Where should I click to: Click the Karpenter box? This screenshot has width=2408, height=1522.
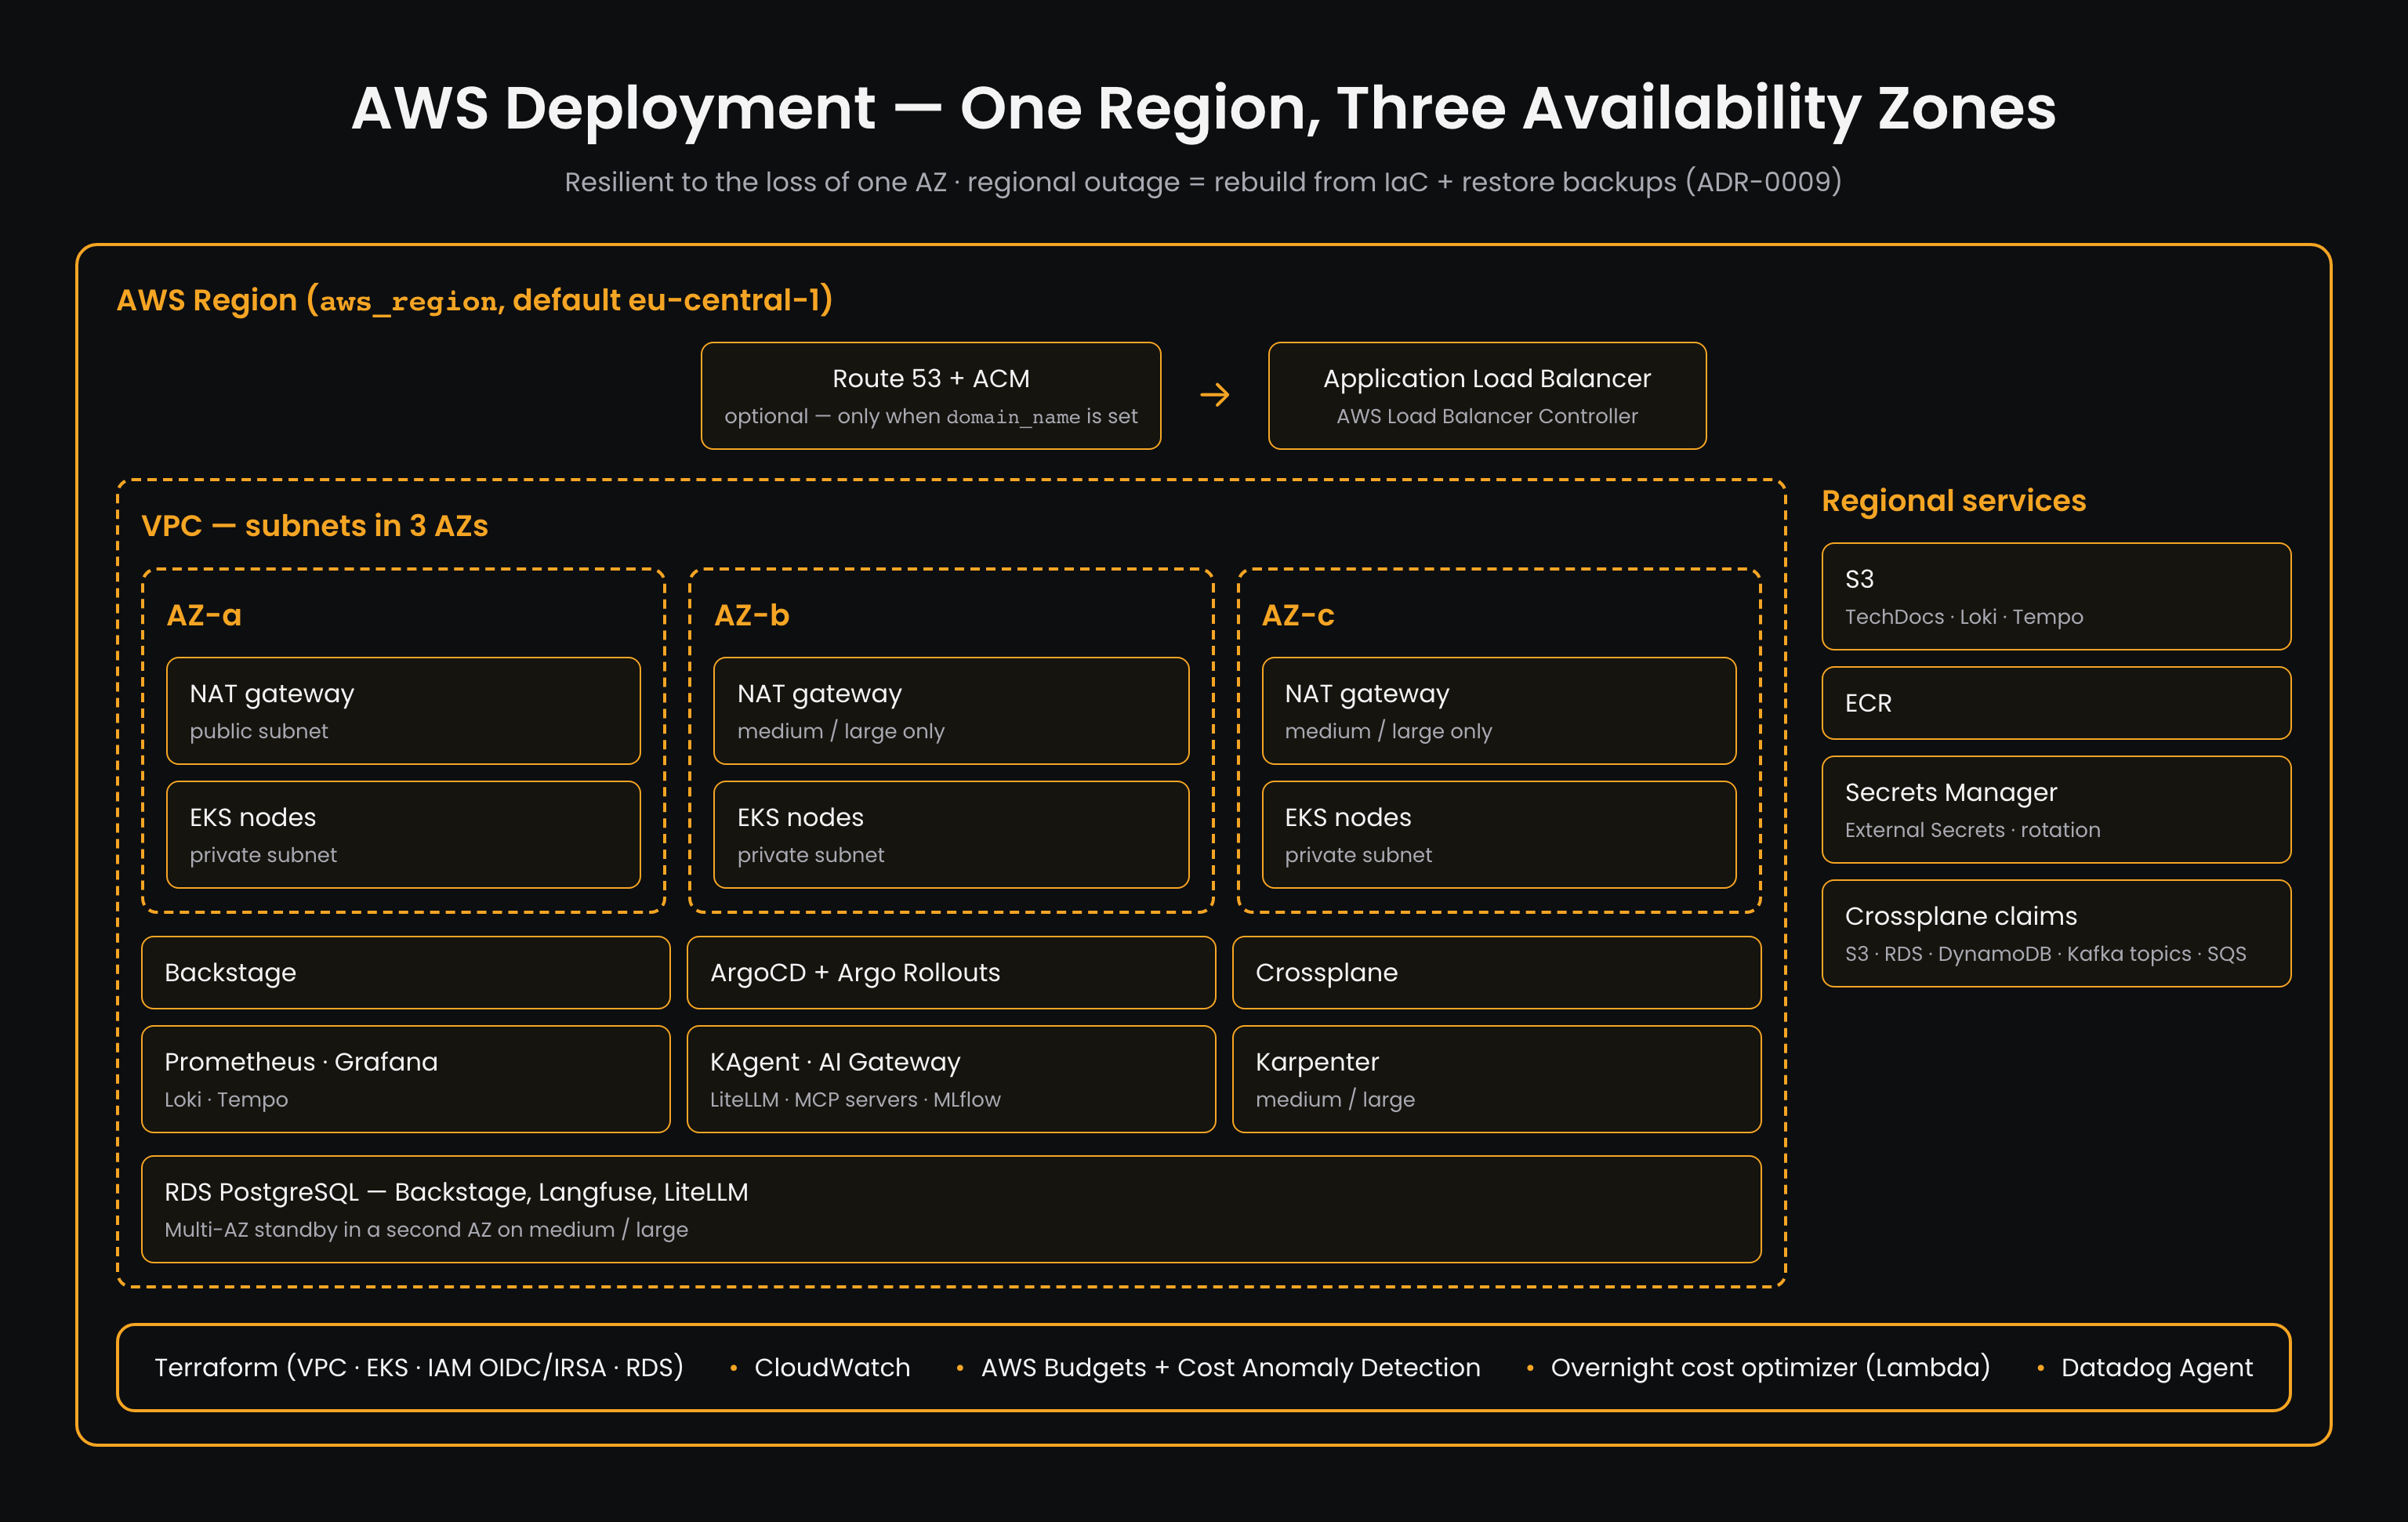coord(1497,1079)
